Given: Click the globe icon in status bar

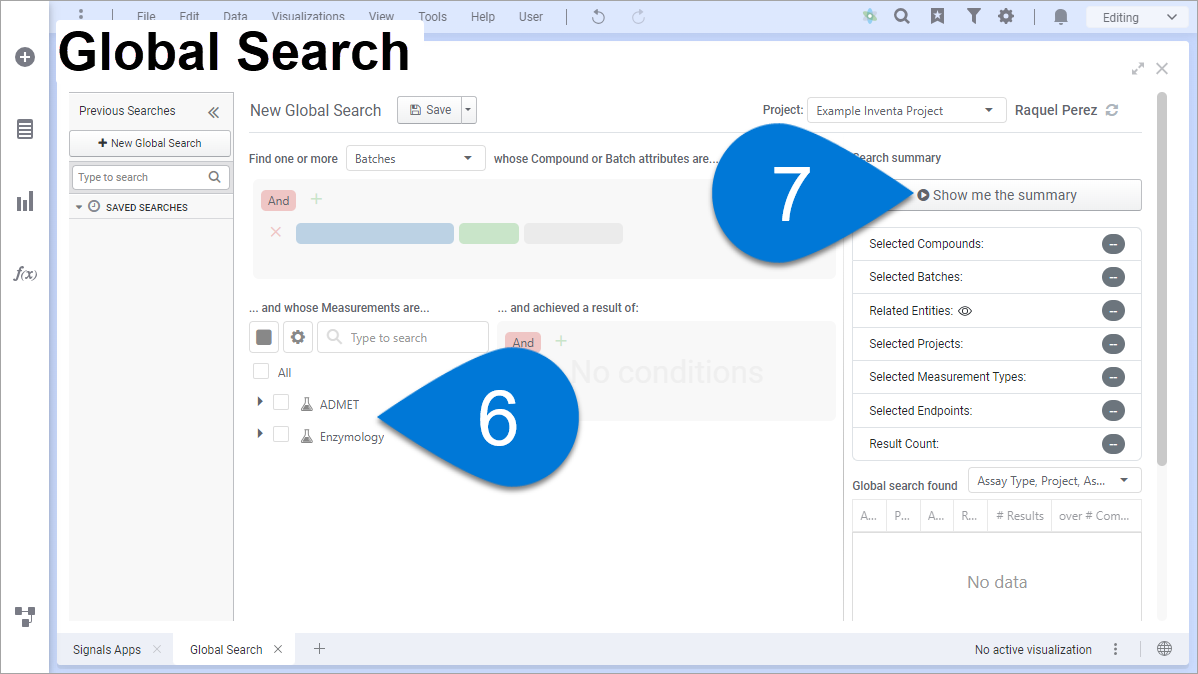Looking at the screenshot, I should click(x=1164, y=649).
